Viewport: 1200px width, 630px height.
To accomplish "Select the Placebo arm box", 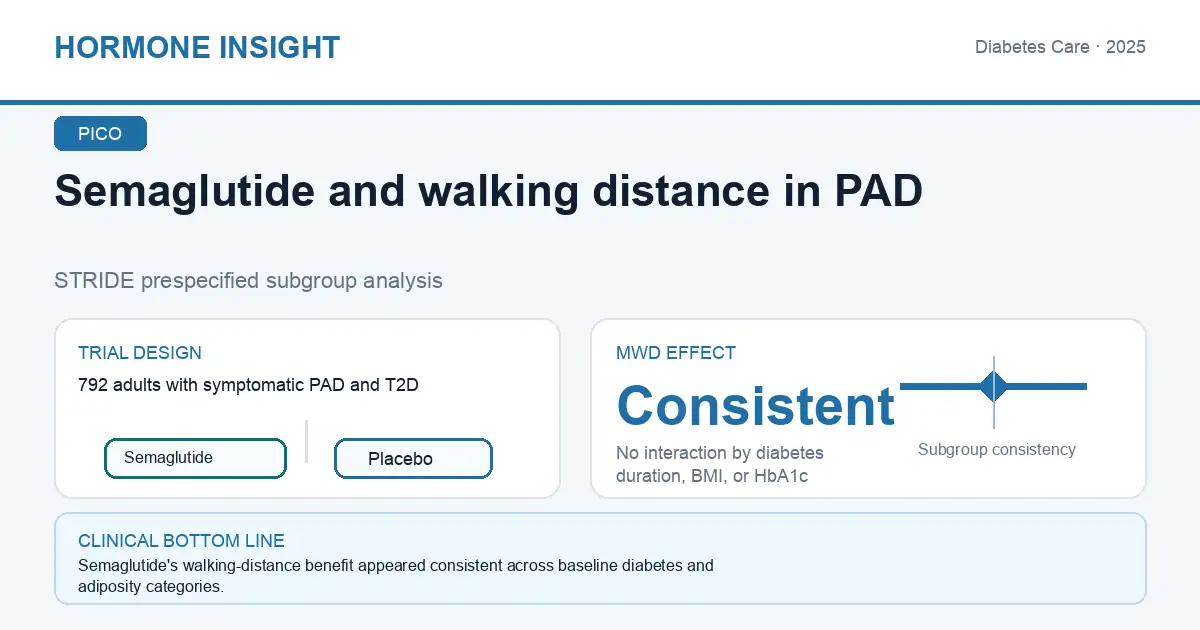I will click(413, 459).
